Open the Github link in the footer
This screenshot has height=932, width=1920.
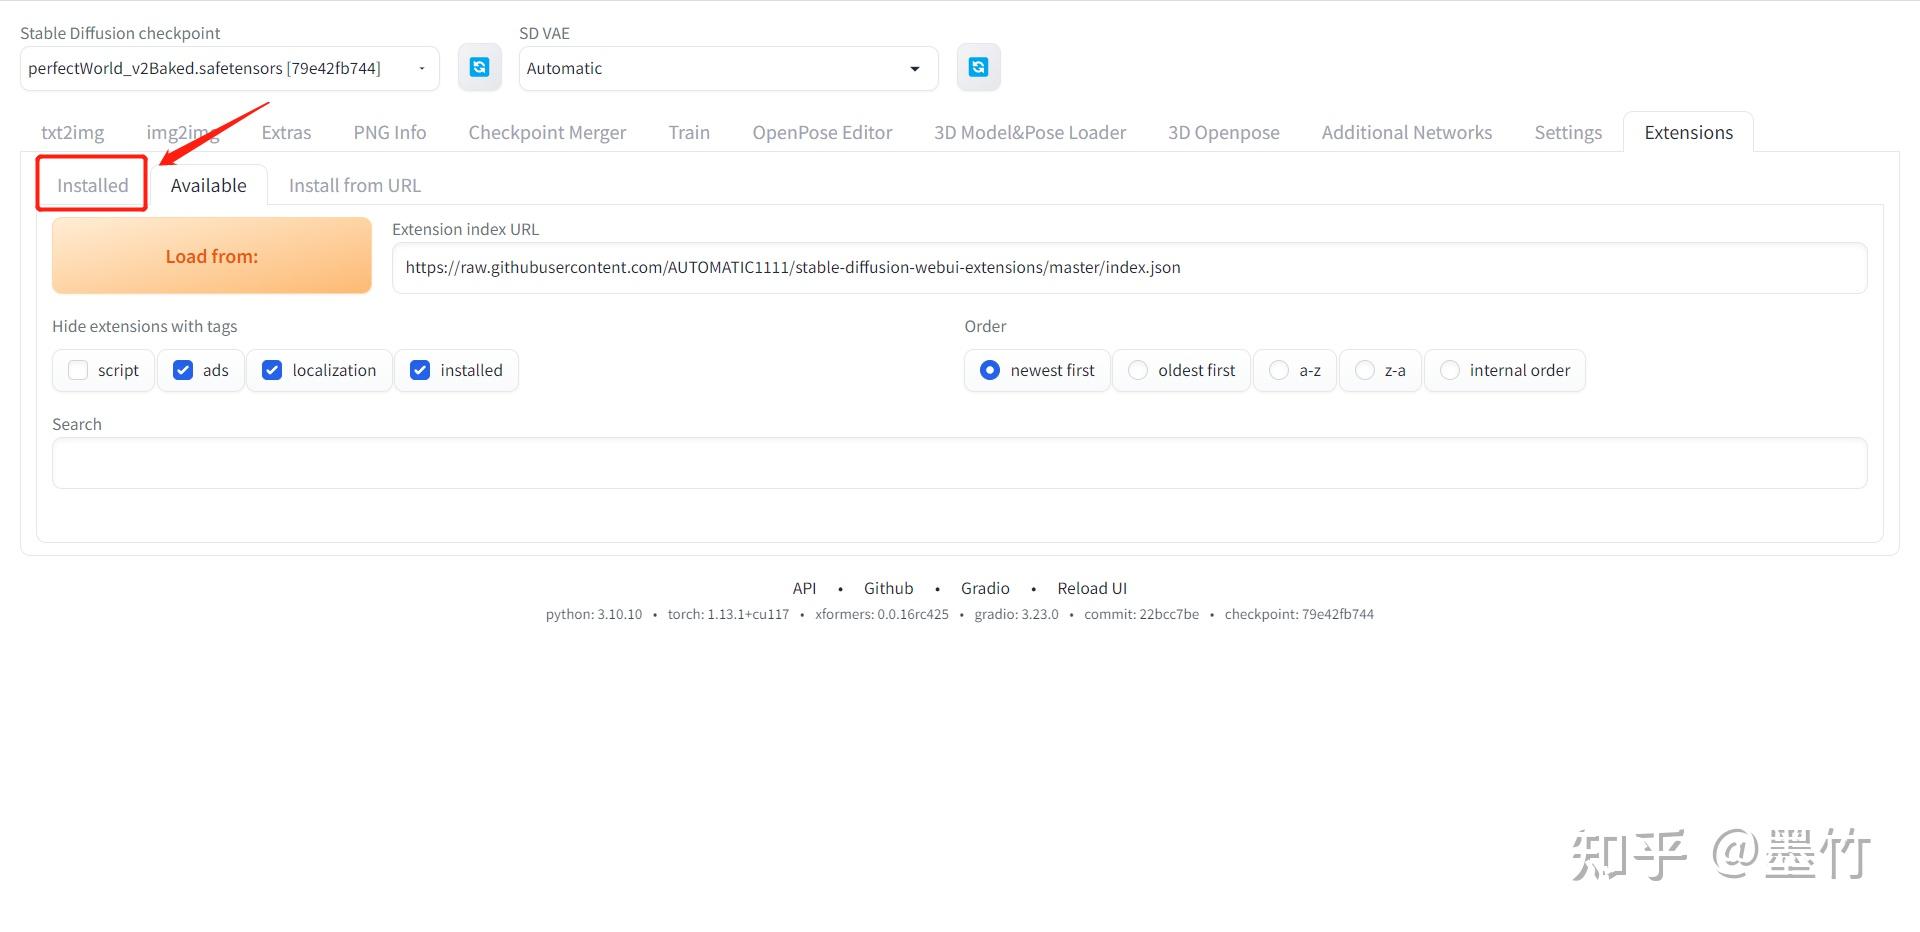(x=888, y=588)
